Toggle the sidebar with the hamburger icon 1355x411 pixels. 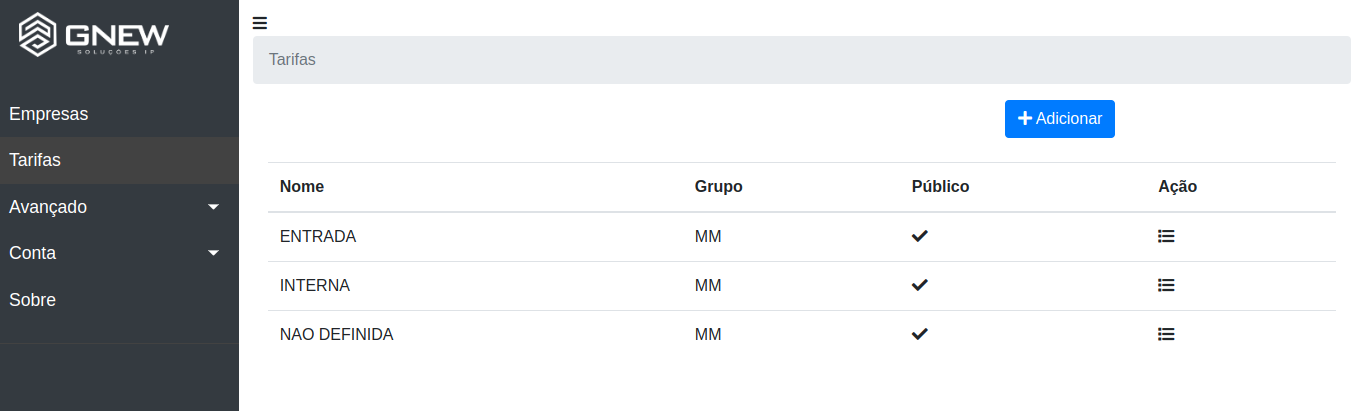click(260, 23)
